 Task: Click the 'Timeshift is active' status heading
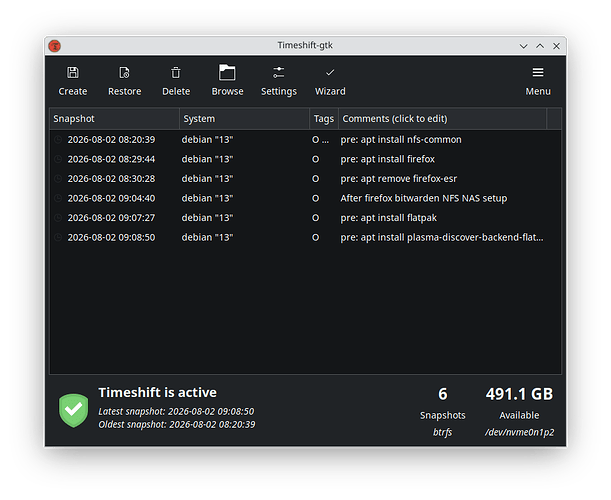[157, 392]
